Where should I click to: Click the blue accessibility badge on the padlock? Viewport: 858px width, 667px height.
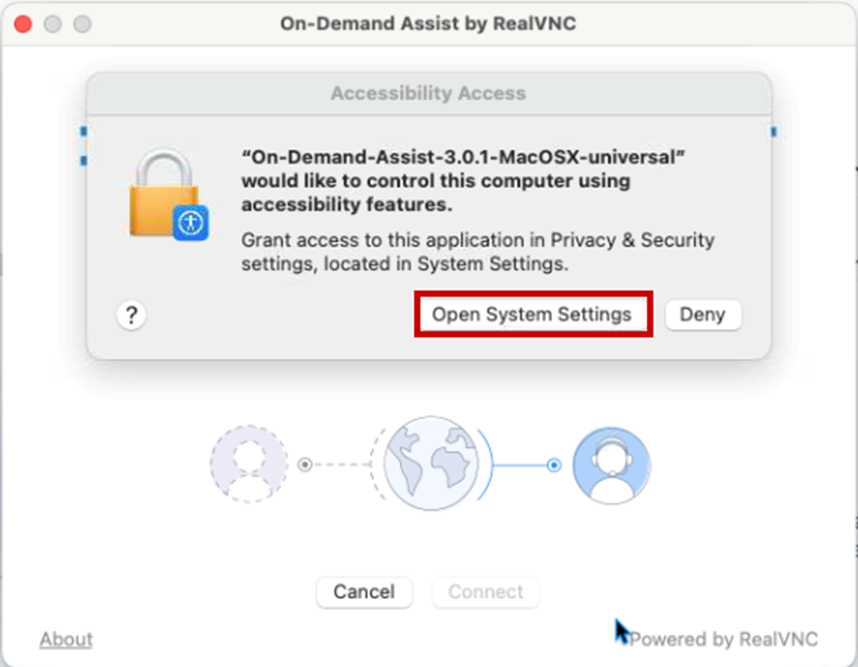point(190,222)
